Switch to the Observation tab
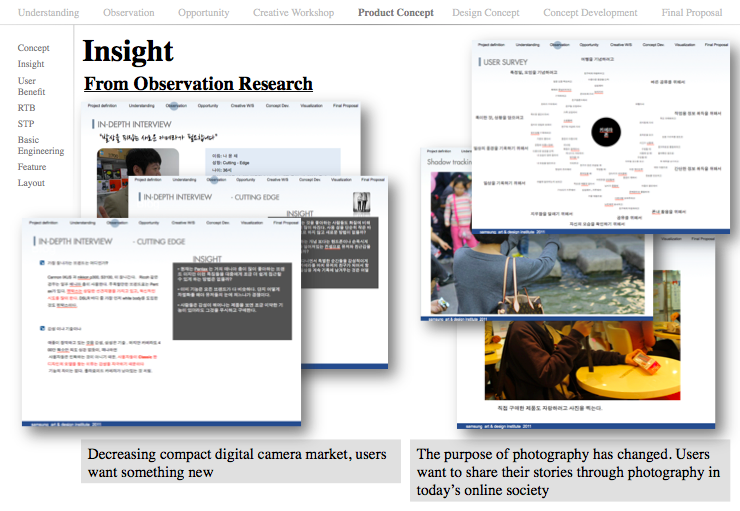The width and height of the screenshot is (740, 511). pos(128,13)
